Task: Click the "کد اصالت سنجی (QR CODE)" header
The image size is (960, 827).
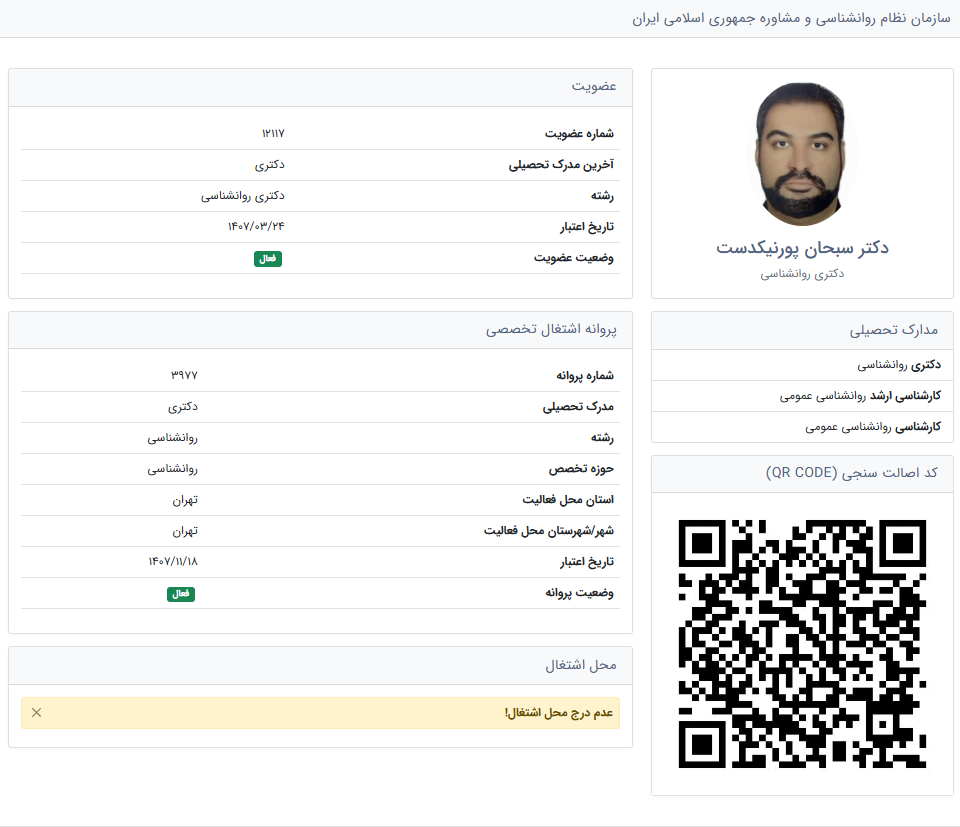Action: pos(802,474)
